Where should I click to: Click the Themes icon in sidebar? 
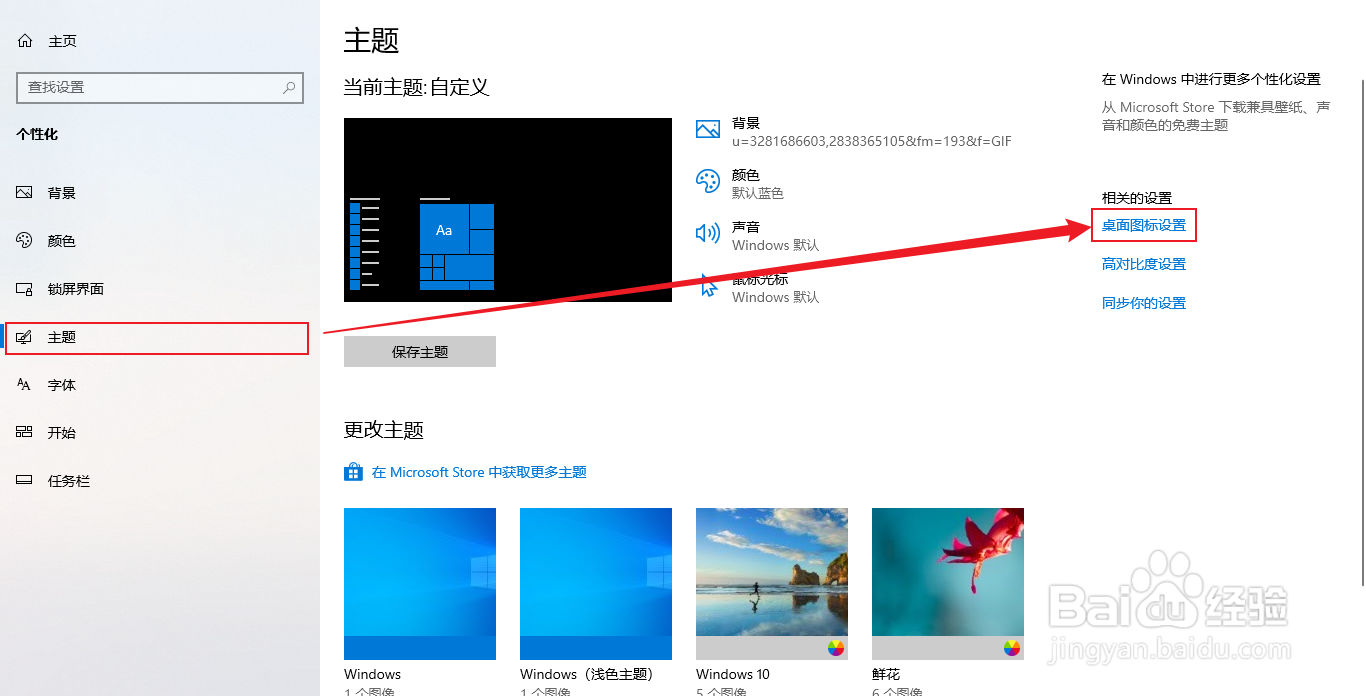25,337
